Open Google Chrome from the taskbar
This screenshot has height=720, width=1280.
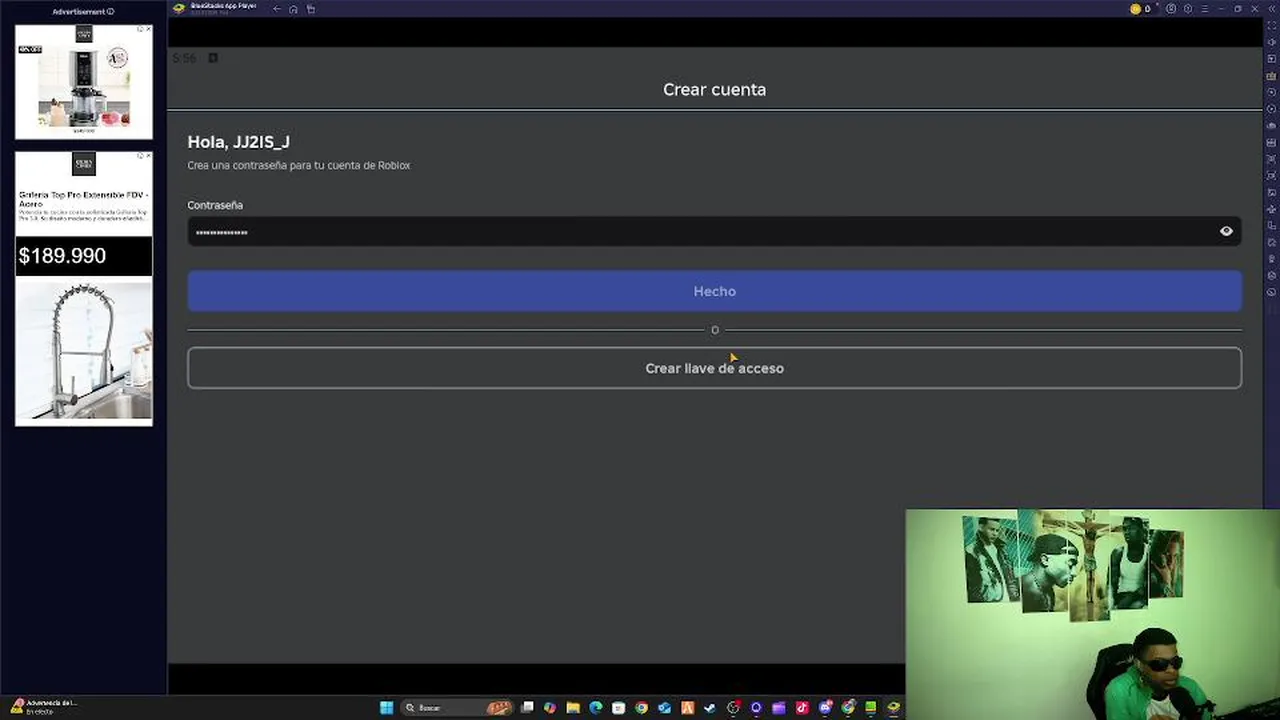point(641,708)
